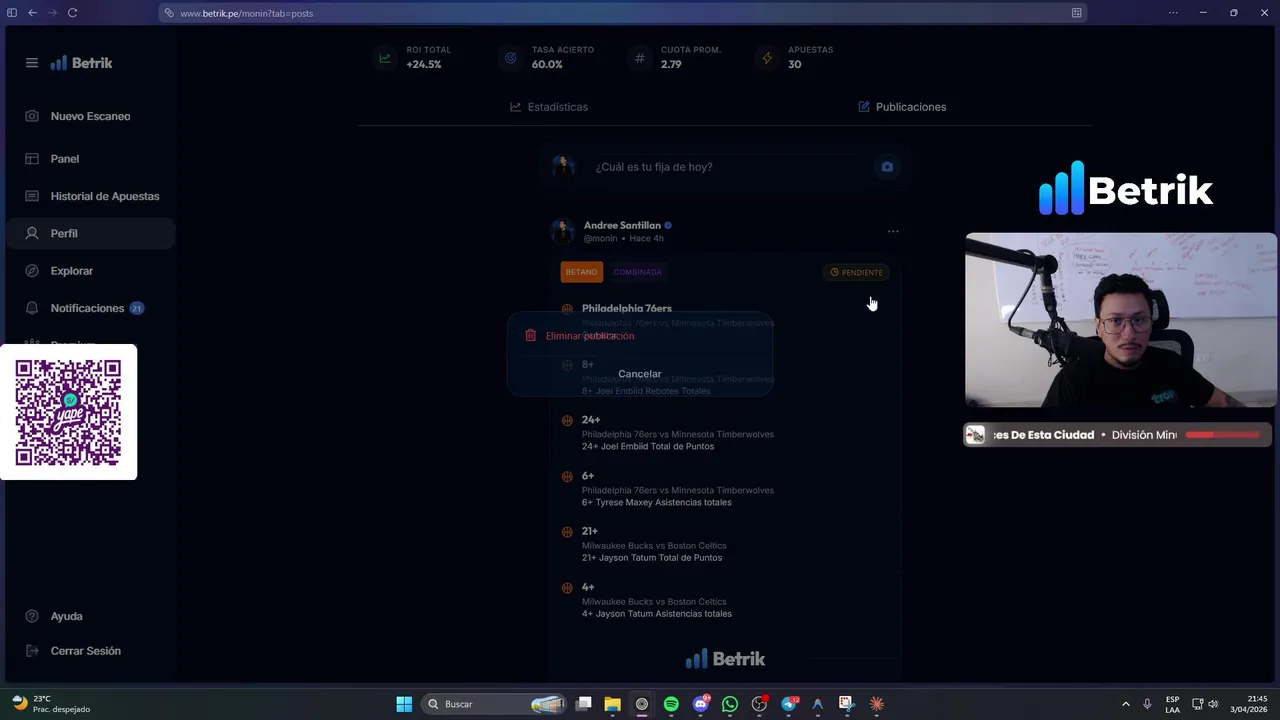The image size is (1280, 720).
Task: Click the CUOTA PROM. hash icon
Action: click(x=640, y=58)
